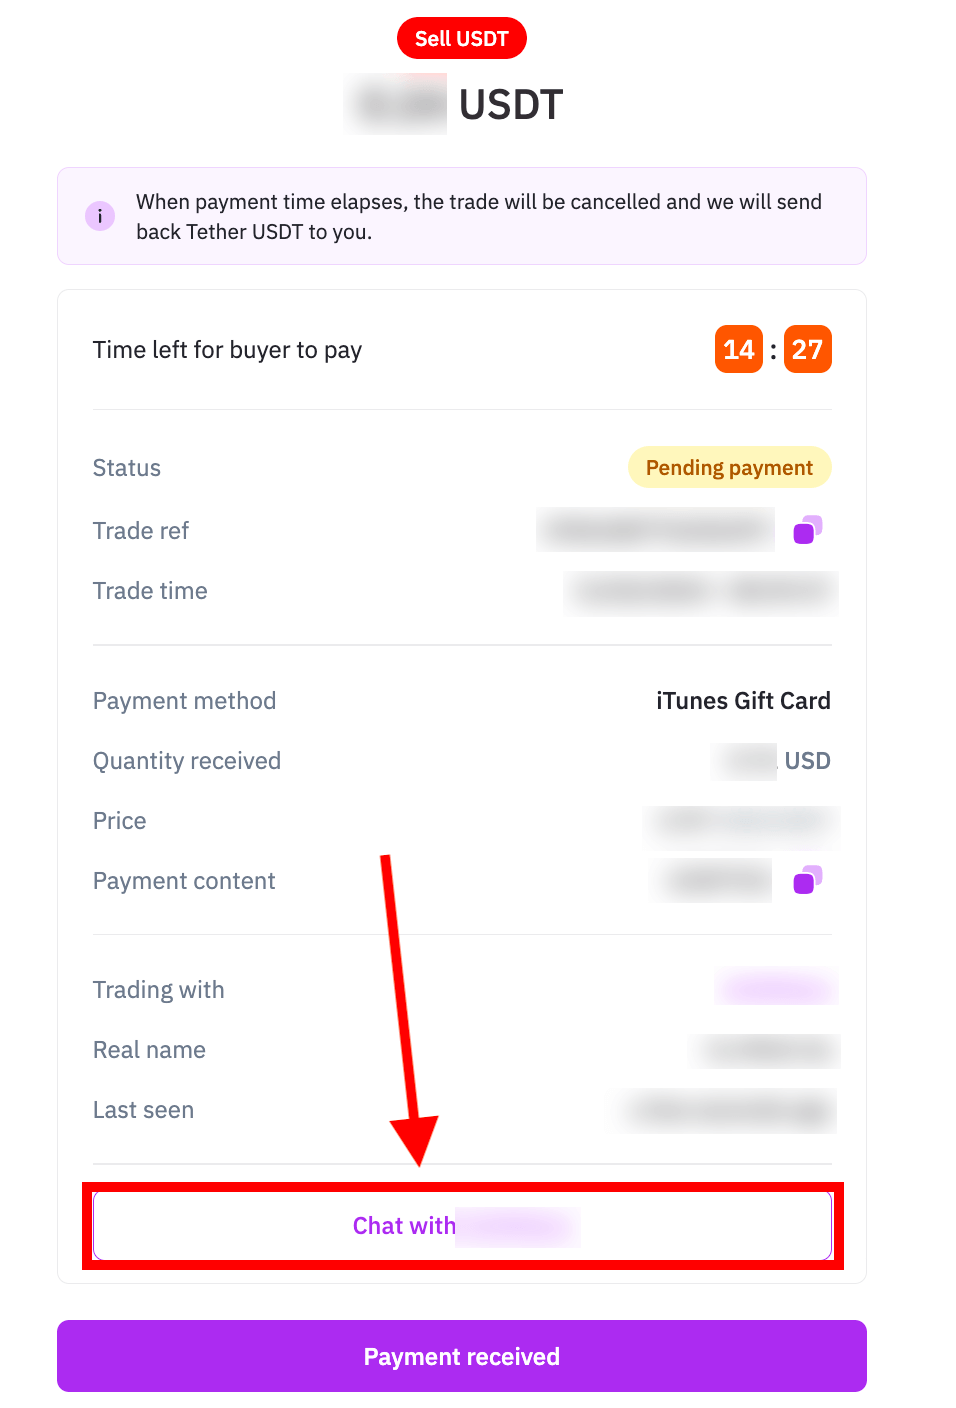This screenshot has height=1408, width=956.
Task: Copy the Trade ref using copy icon
Action: coord(807,530)
